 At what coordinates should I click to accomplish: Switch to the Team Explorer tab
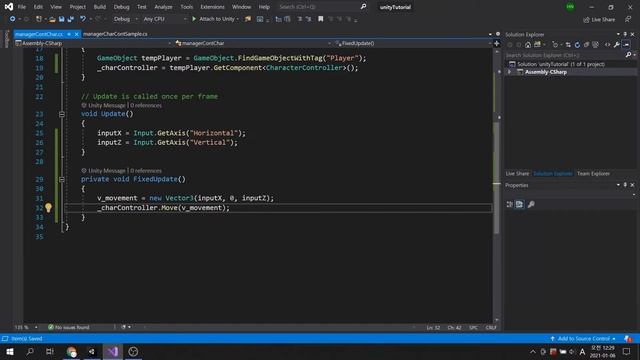(x=593, y=173)
